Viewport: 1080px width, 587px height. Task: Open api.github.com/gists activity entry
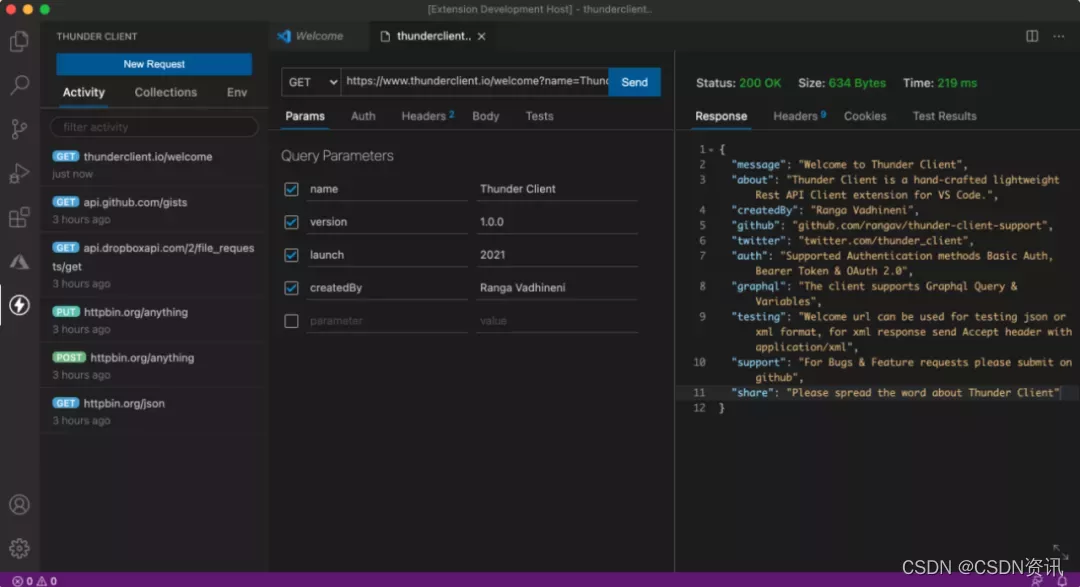pyautogui.click(x=154, y=210)
